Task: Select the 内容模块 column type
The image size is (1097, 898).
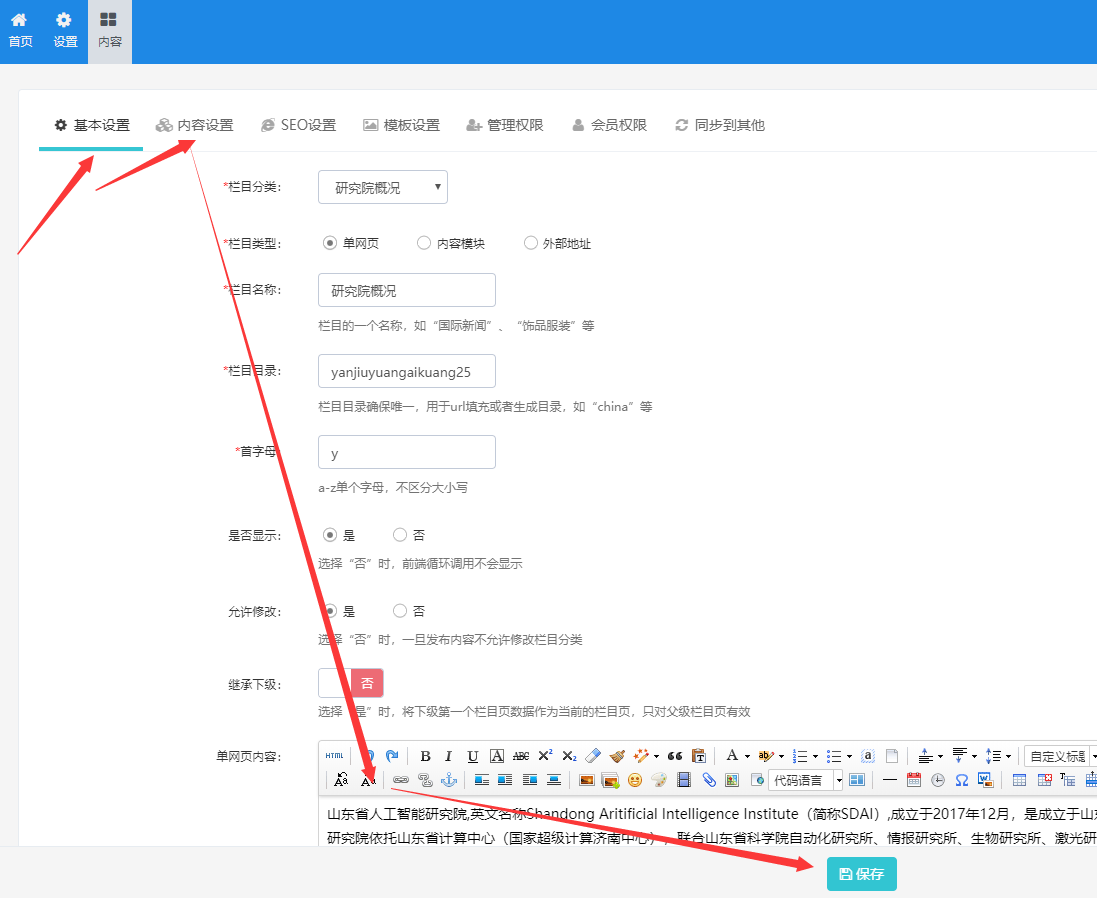Action: tap(424, 243)
